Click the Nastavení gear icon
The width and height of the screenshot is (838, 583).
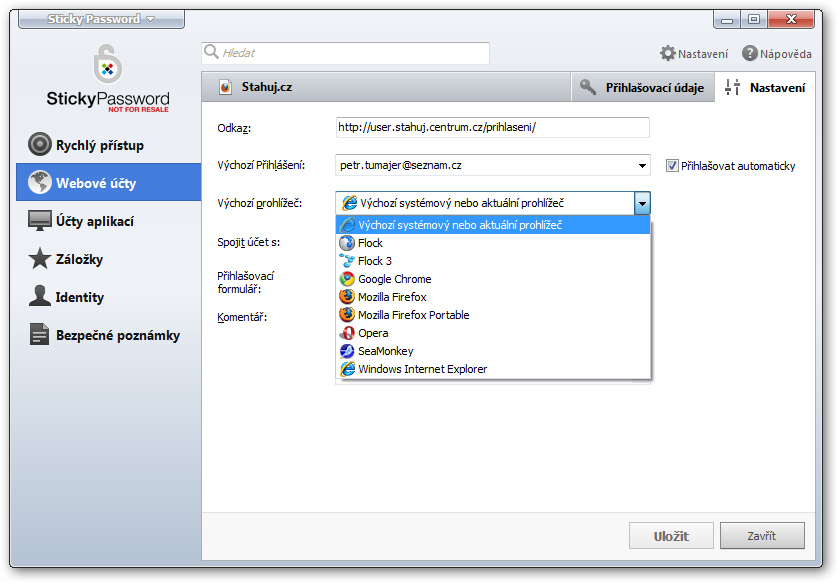coord(668,53)
